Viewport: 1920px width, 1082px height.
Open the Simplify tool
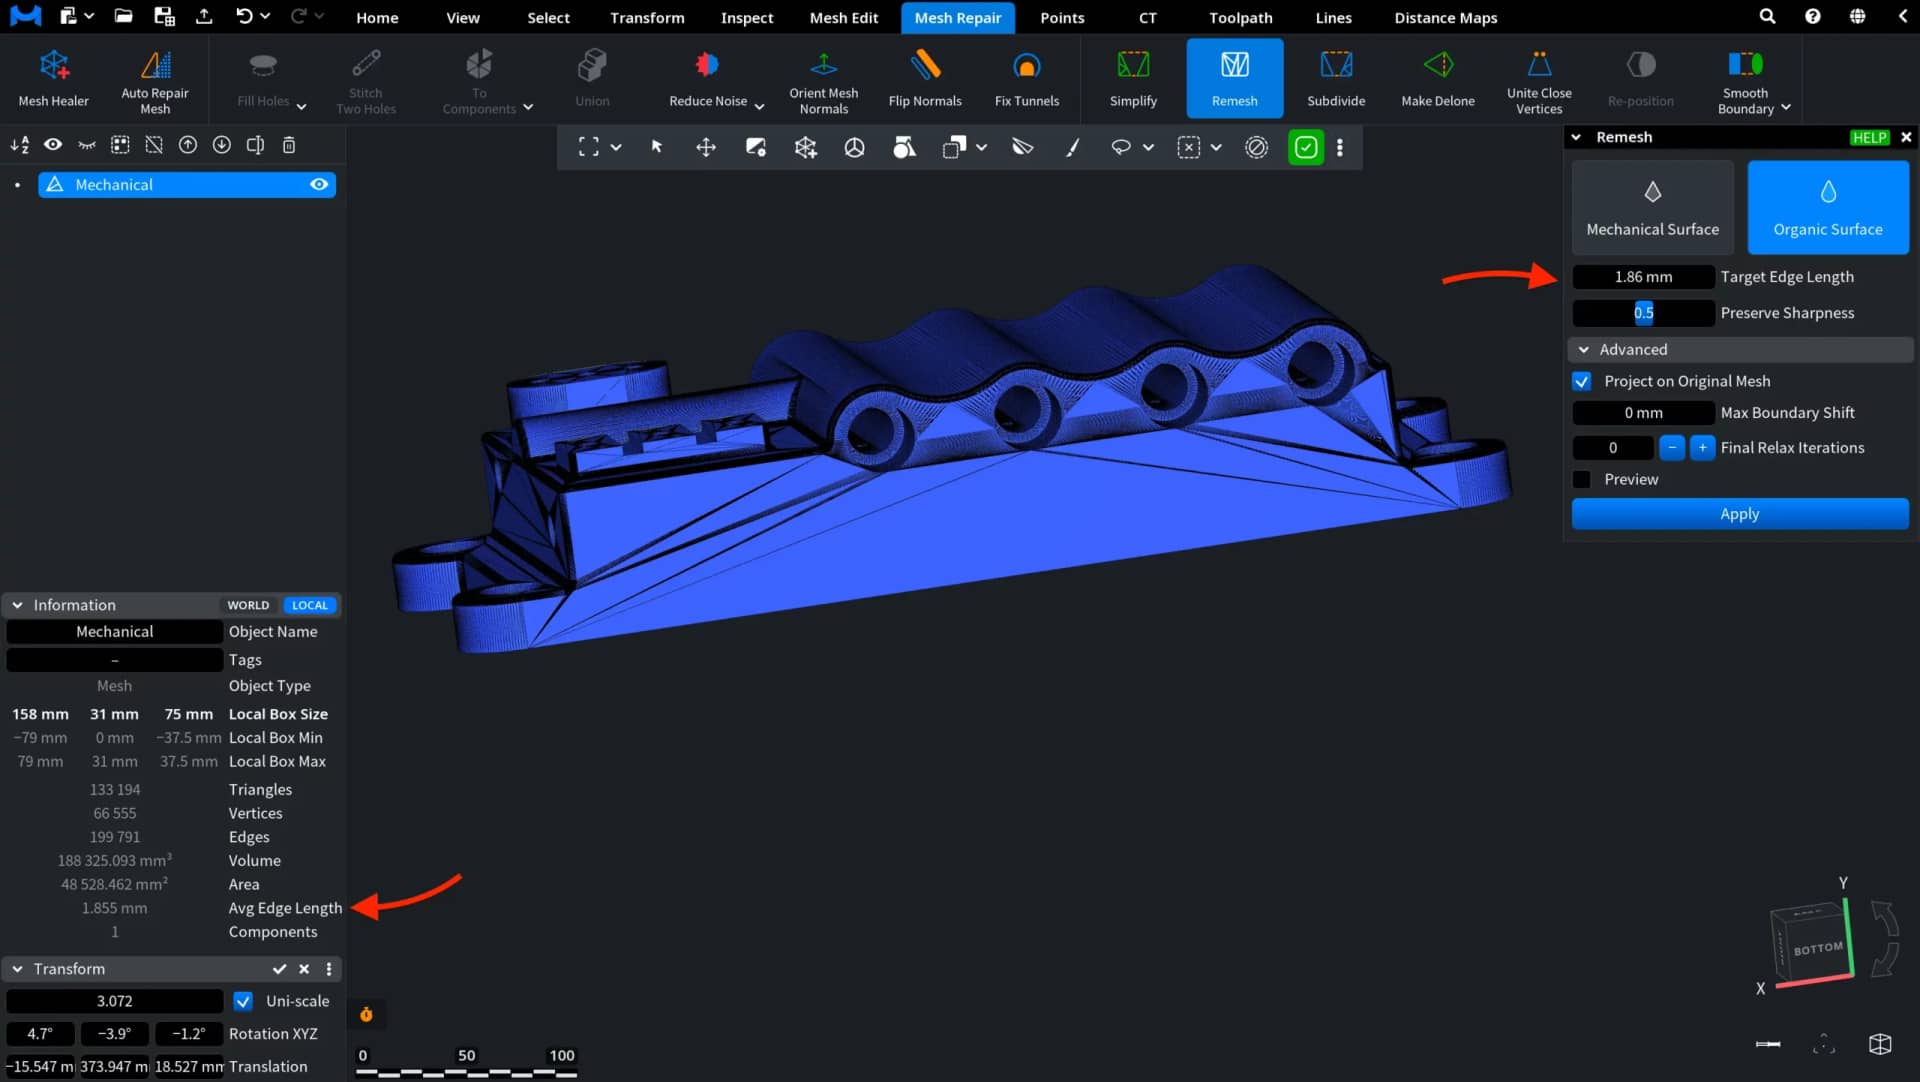pyautogui.click(x=1133, y=78)
